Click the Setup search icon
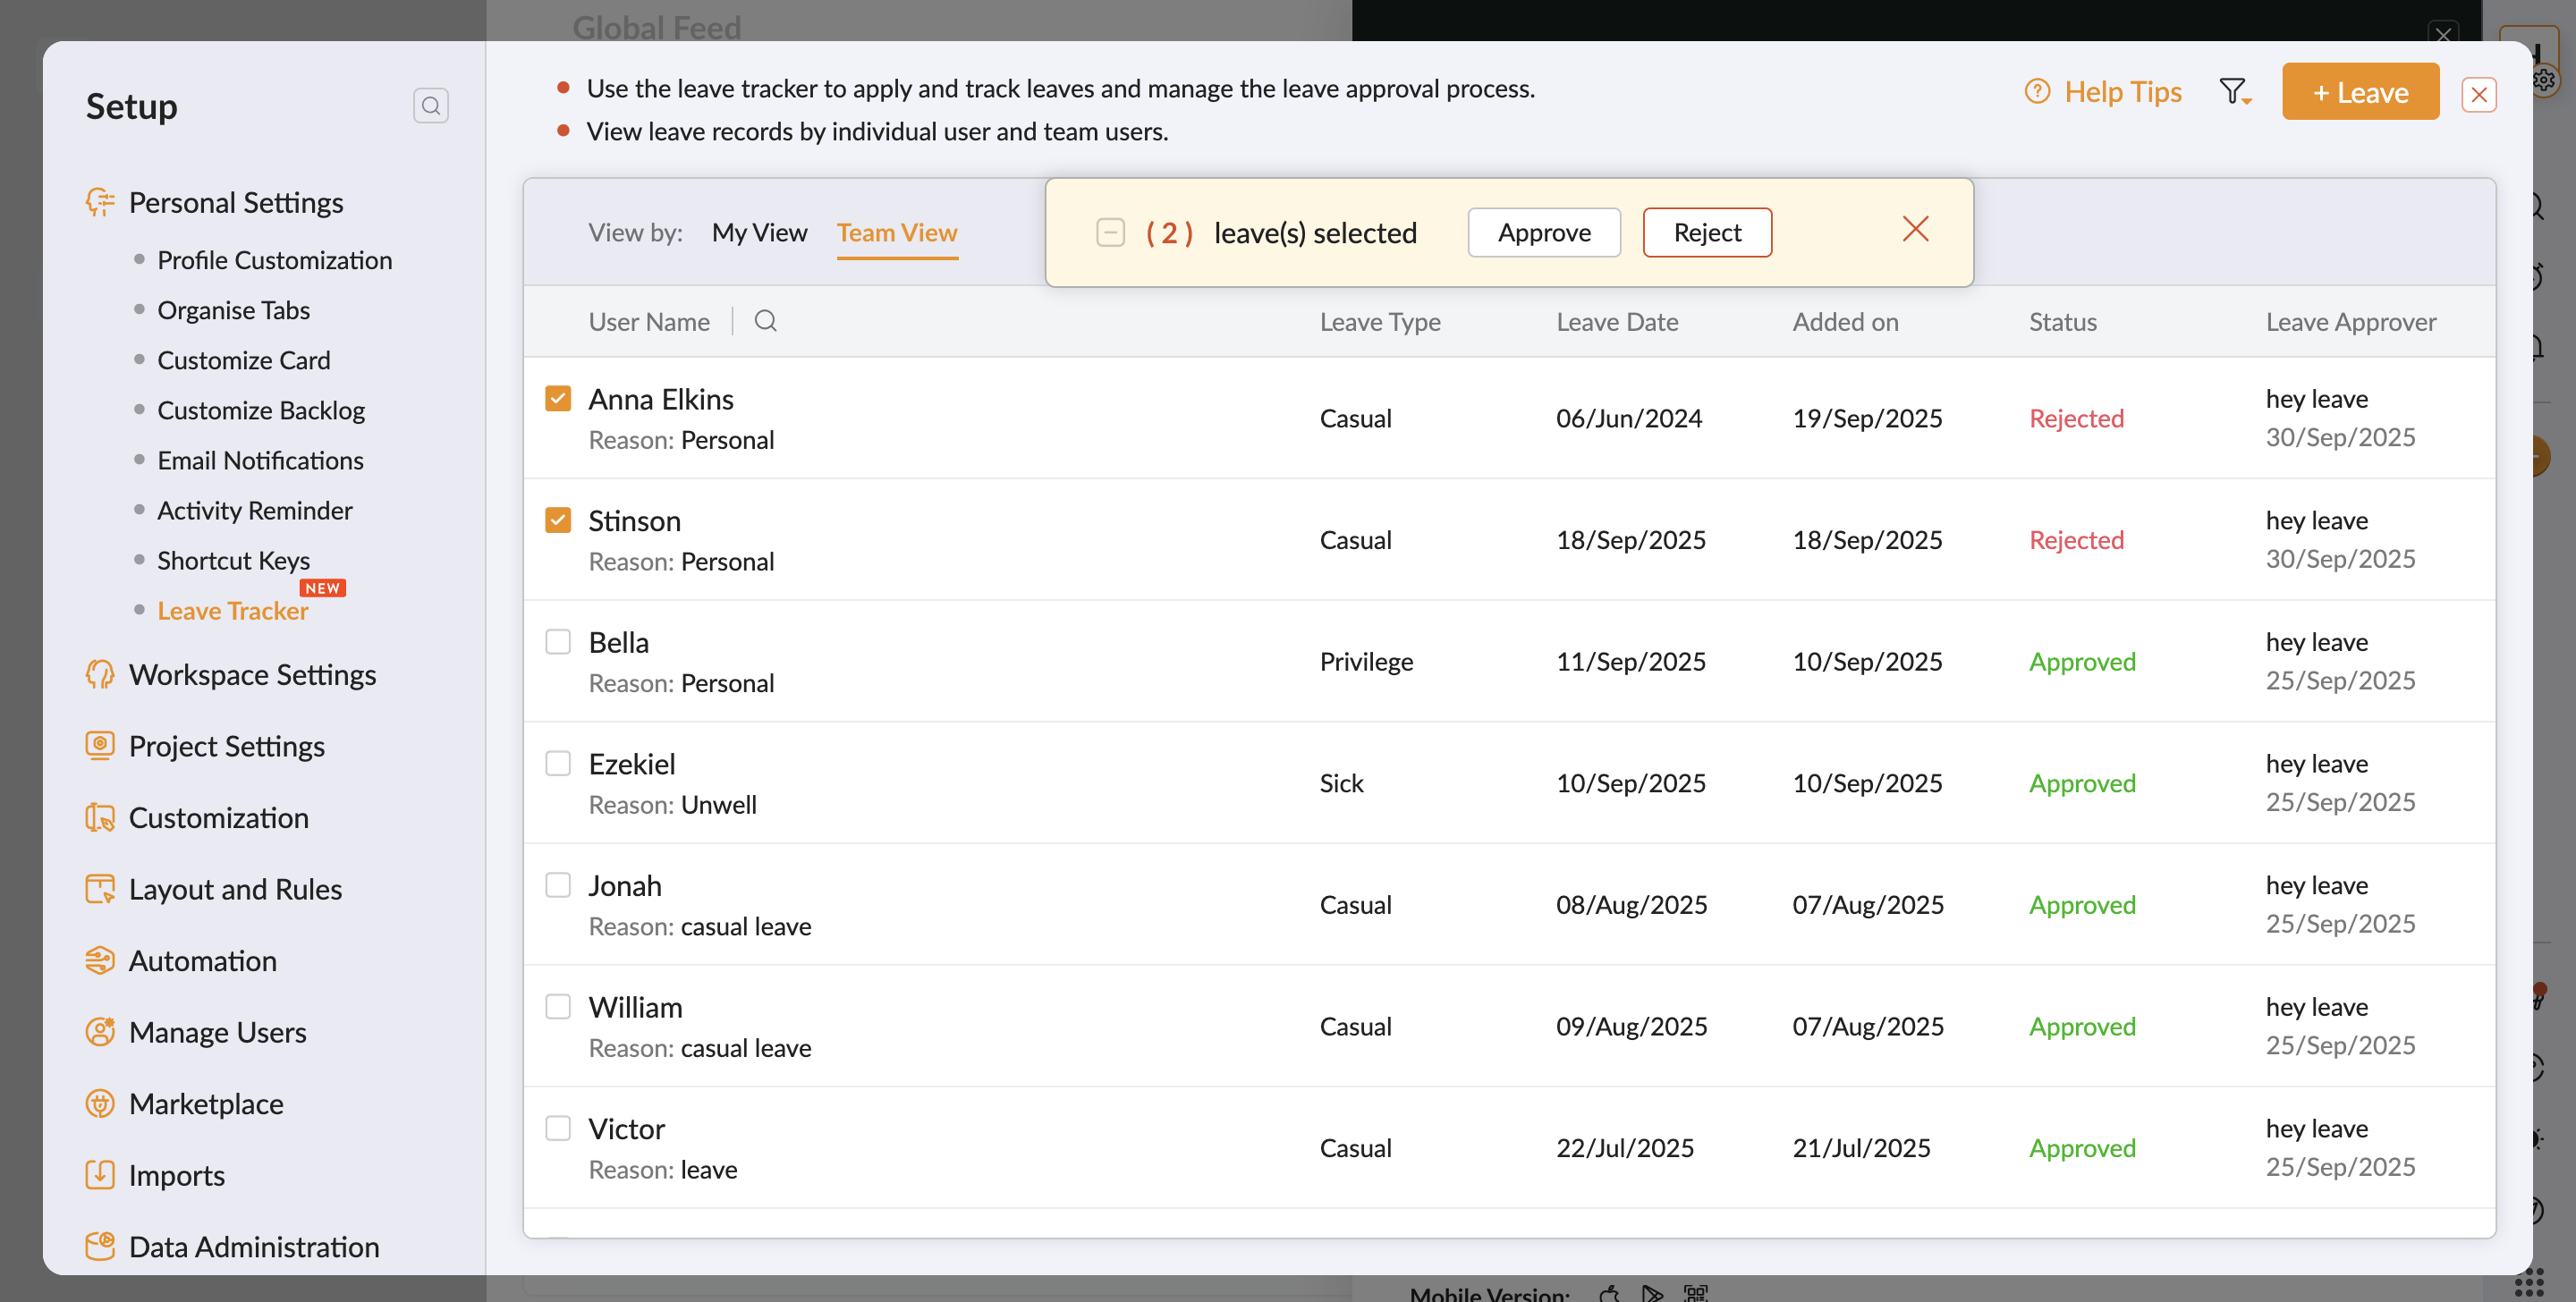2576x1302 pixels. coord(431,106)
